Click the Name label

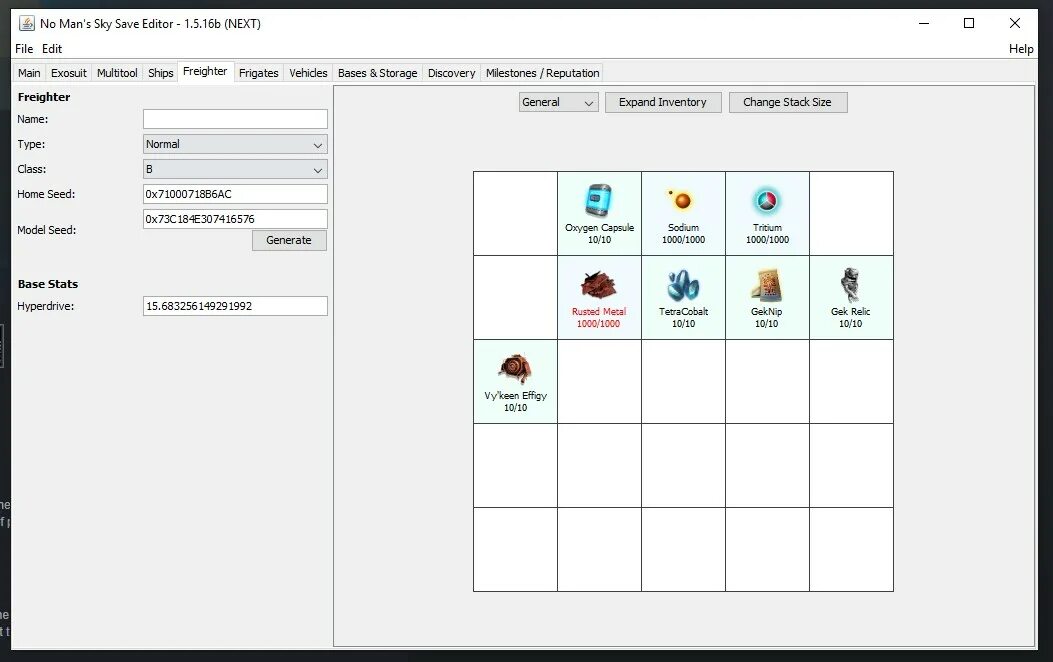[x=32, y=119]
